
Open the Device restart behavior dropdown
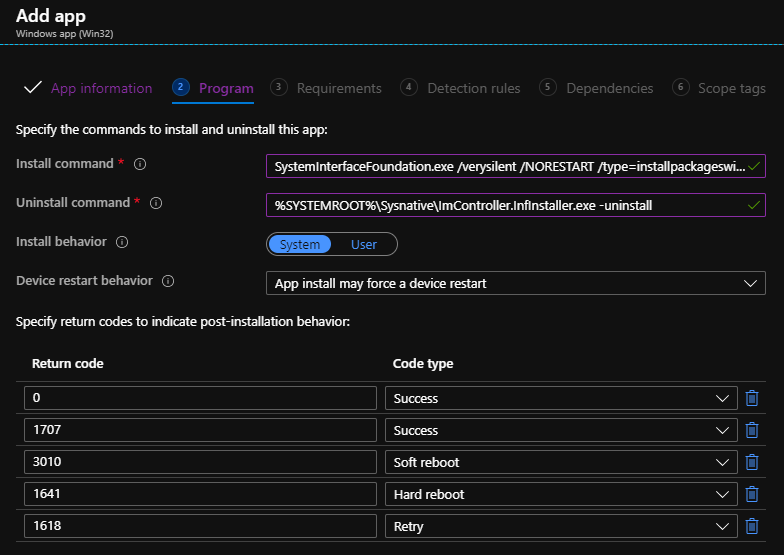tap(516, 284)
